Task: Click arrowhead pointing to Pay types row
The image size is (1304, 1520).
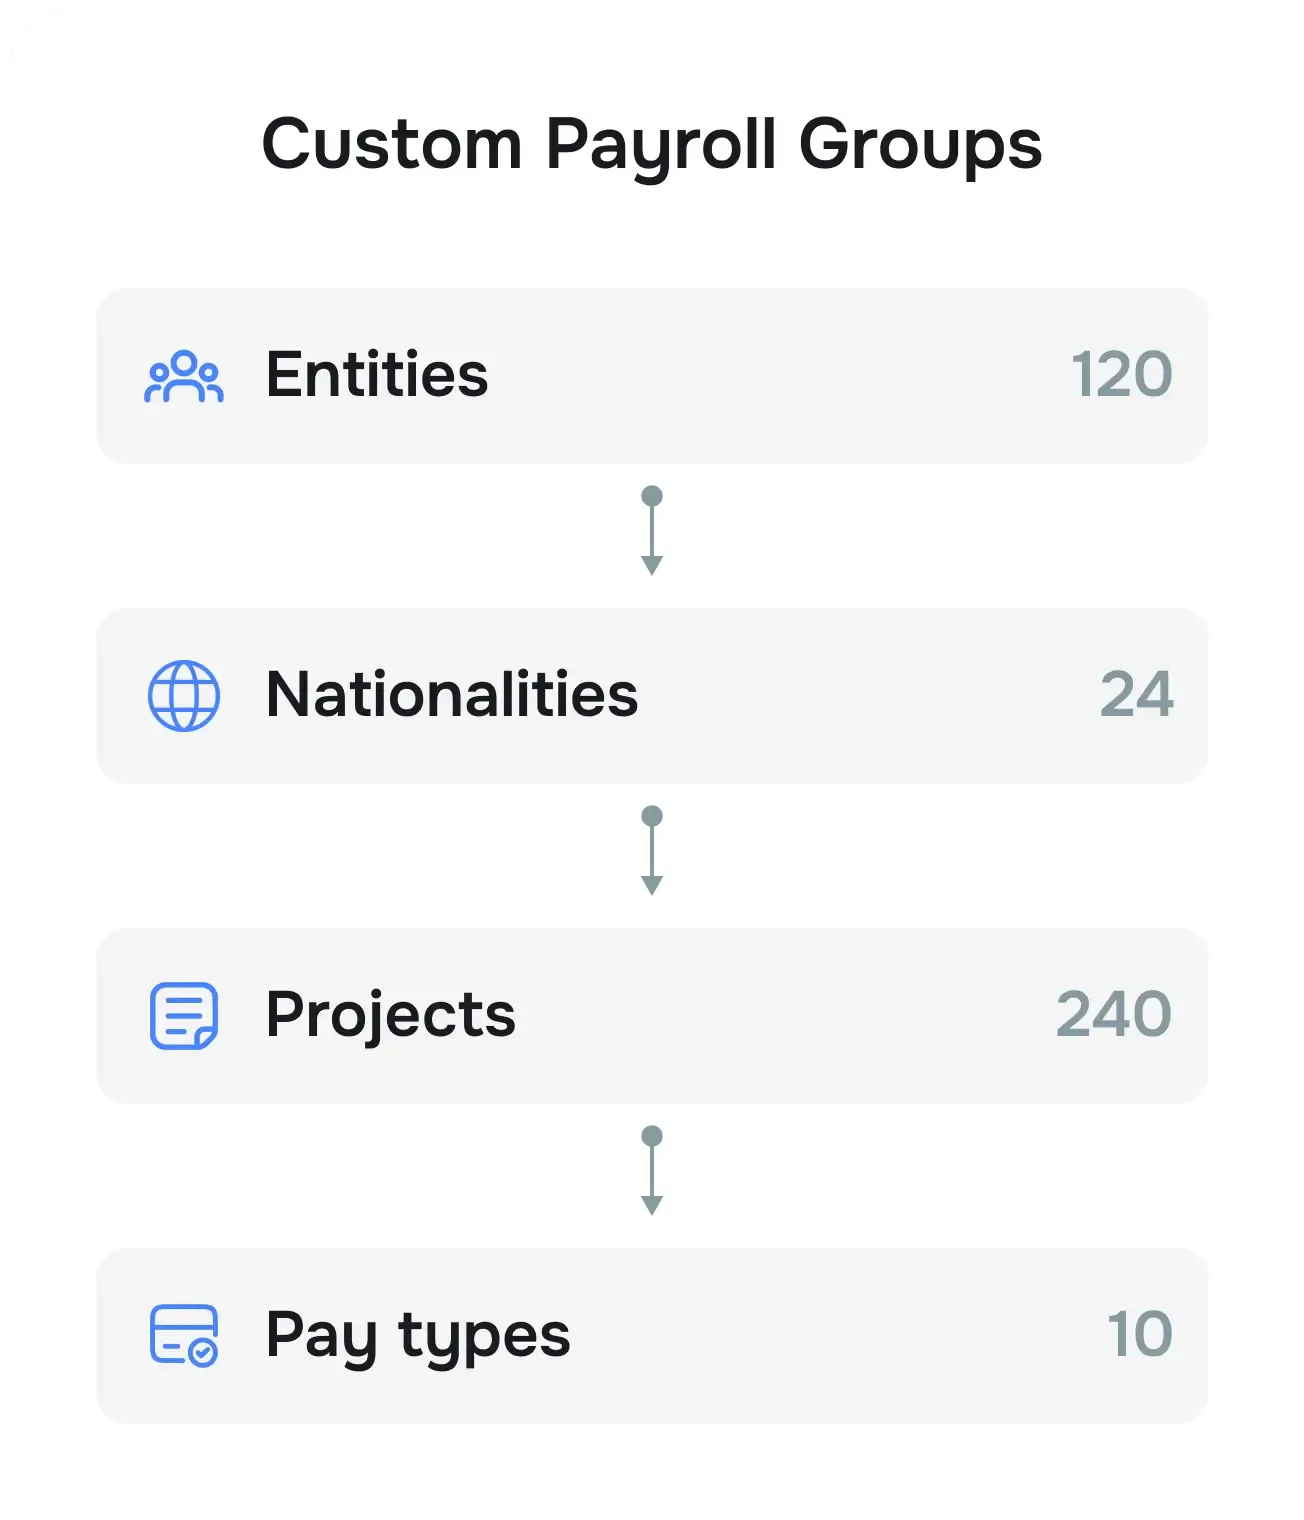Action: tap(652, 1206)
